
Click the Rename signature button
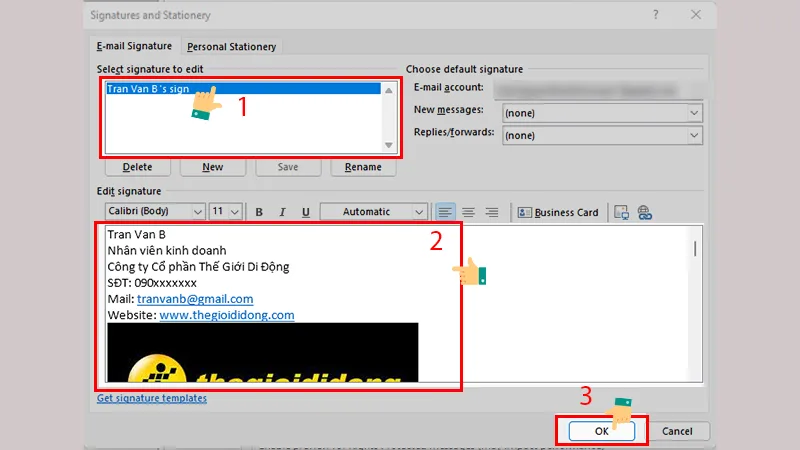364,167
